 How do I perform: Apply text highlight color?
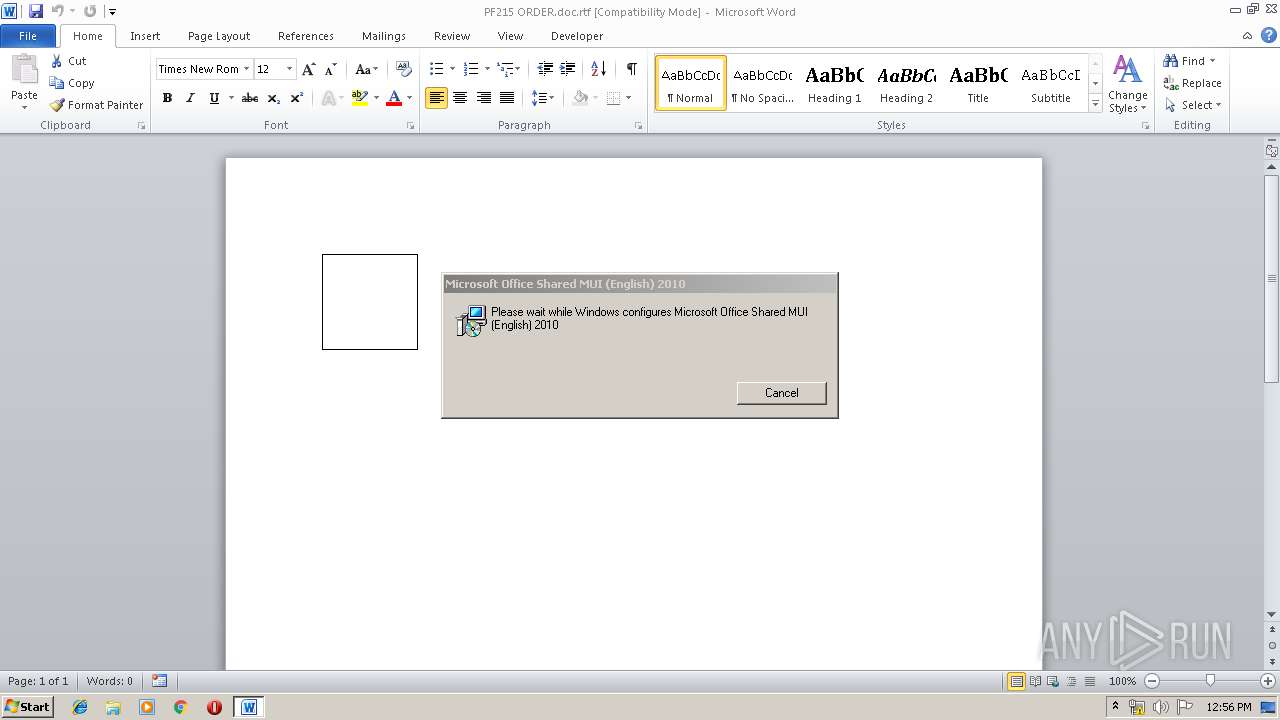click(x=360, y=98)
